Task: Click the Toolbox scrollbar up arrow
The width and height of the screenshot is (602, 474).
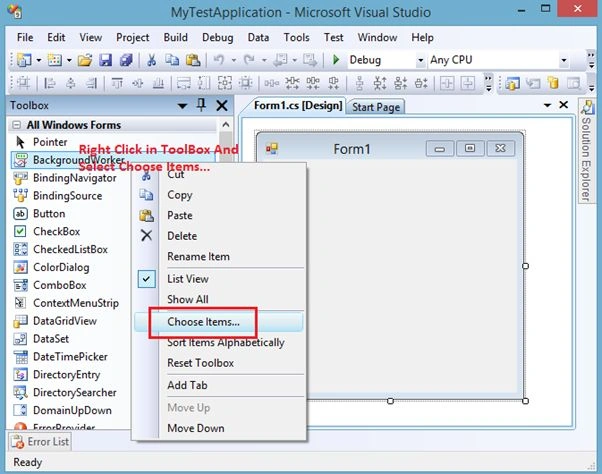Action: [x=226, y=125]
